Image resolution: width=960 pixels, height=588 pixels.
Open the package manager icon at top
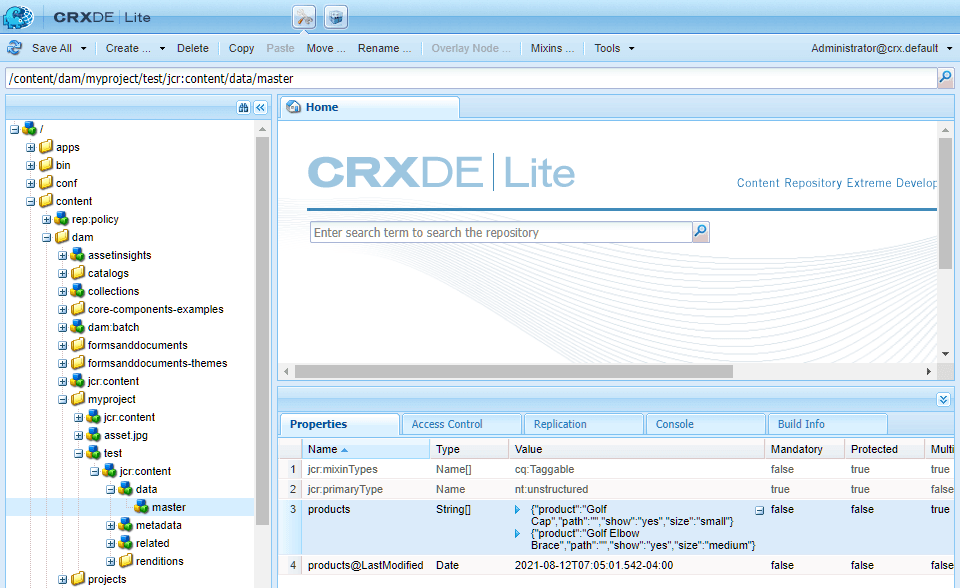click(336, 17)
